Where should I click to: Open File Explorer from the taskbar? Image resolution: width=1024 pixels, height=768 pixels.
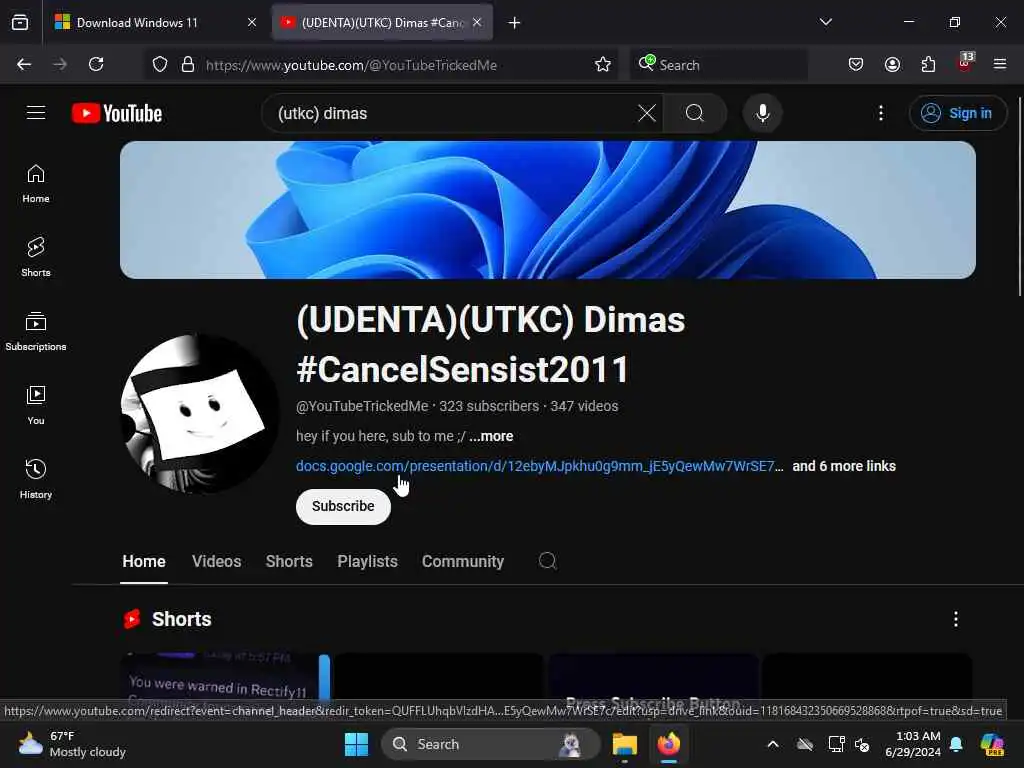(x=624, y=744)
